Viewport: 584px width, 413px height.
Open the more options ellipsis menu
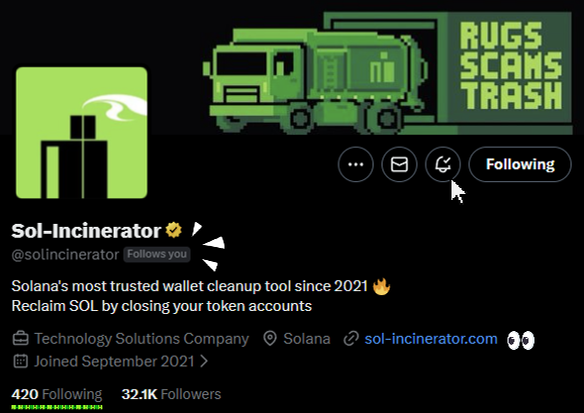click(355, 164)
